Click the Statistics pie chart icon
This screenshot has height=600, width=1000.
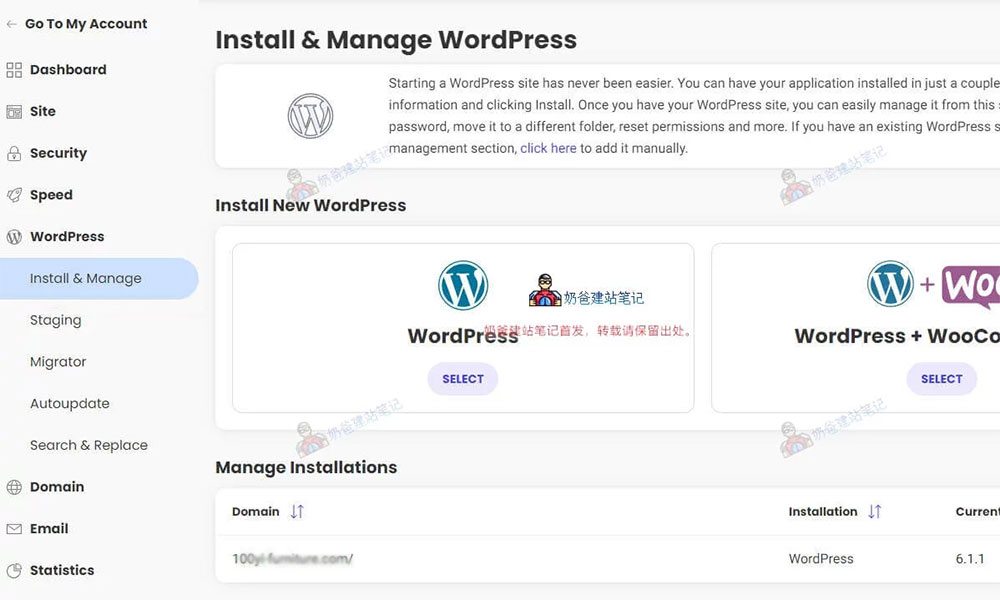[x=14, y=571]
